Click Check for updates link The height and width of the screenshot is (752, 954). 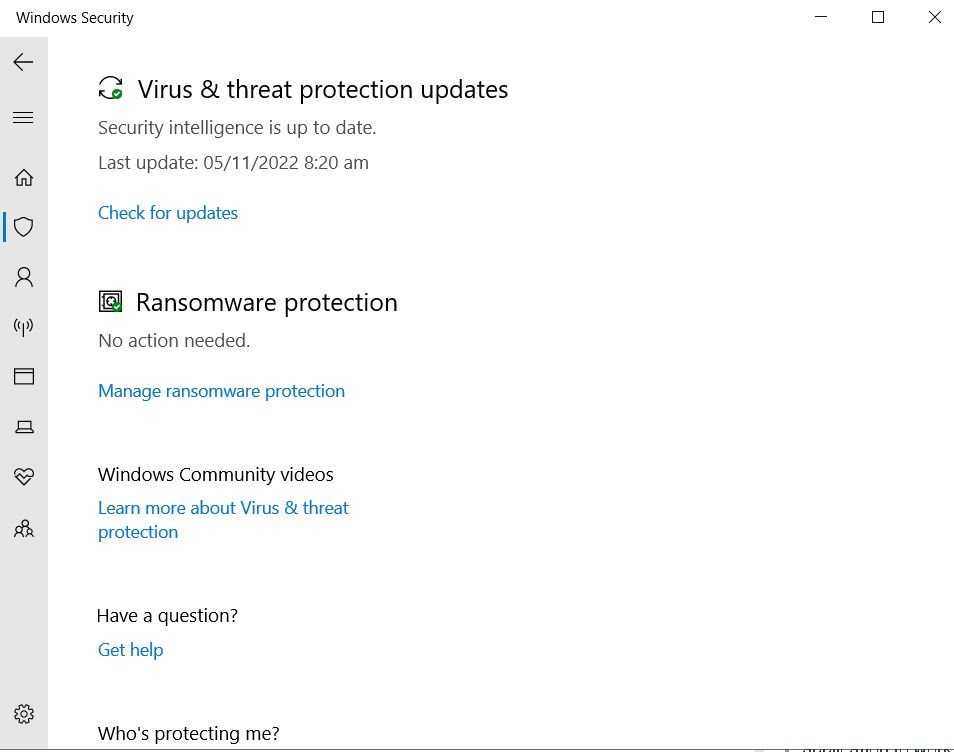[168, 213]
